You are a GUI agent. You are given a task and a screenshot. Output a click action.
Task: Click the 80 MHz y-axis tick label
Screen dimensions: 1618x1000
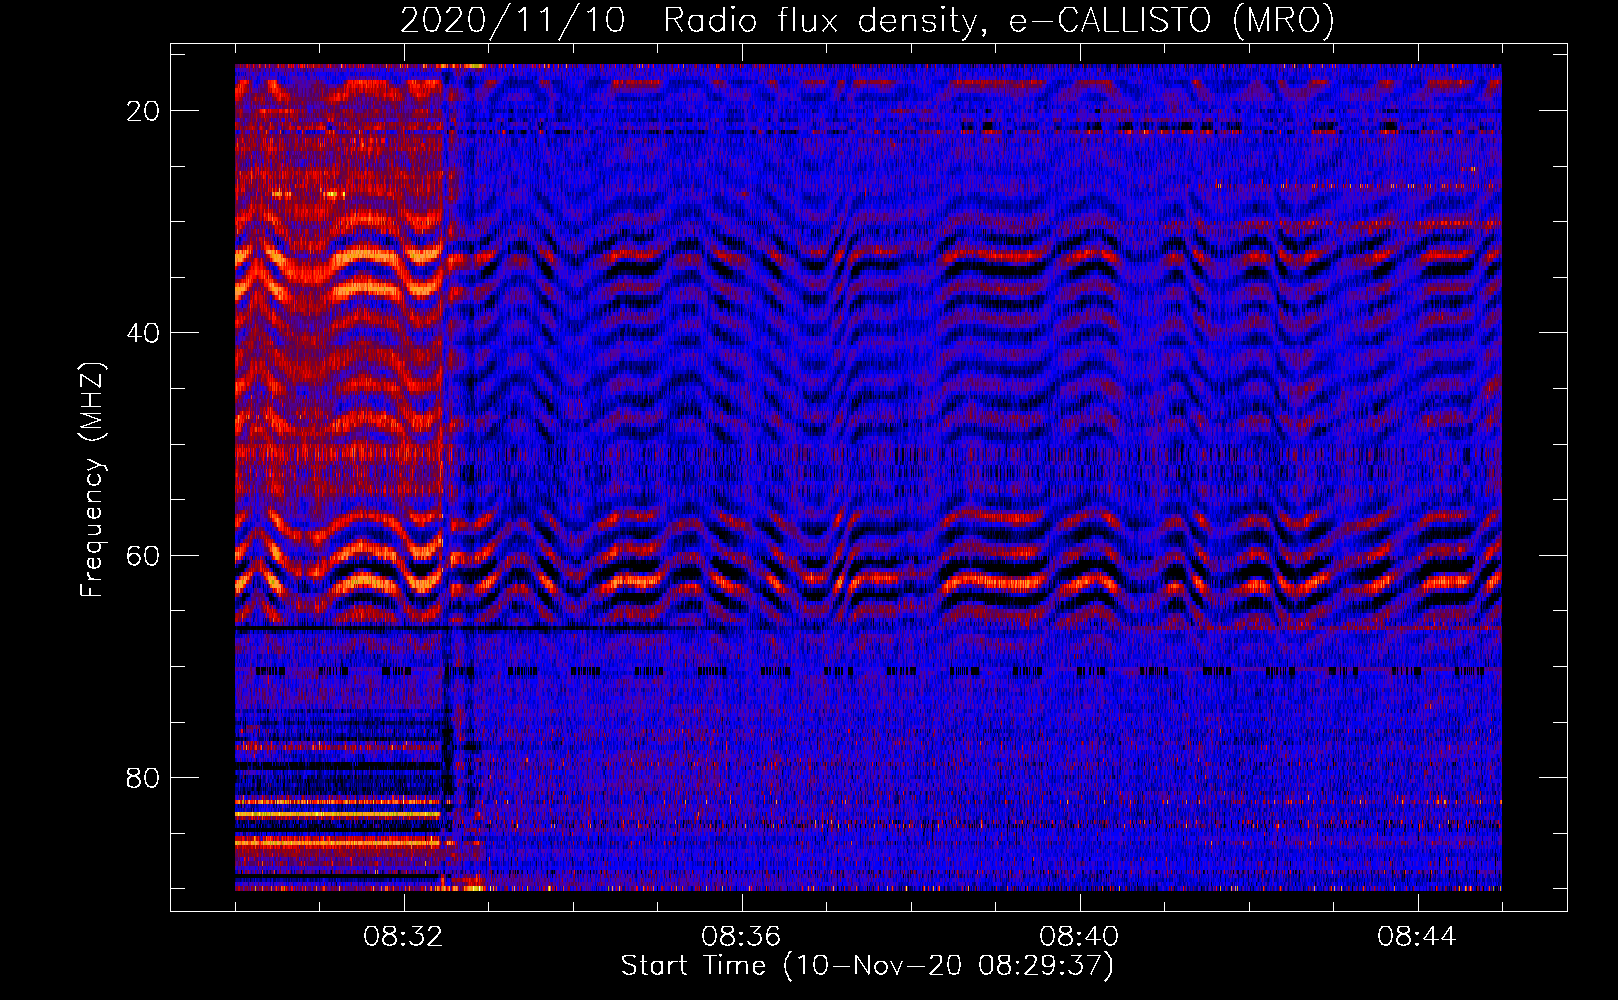(144, 777)
